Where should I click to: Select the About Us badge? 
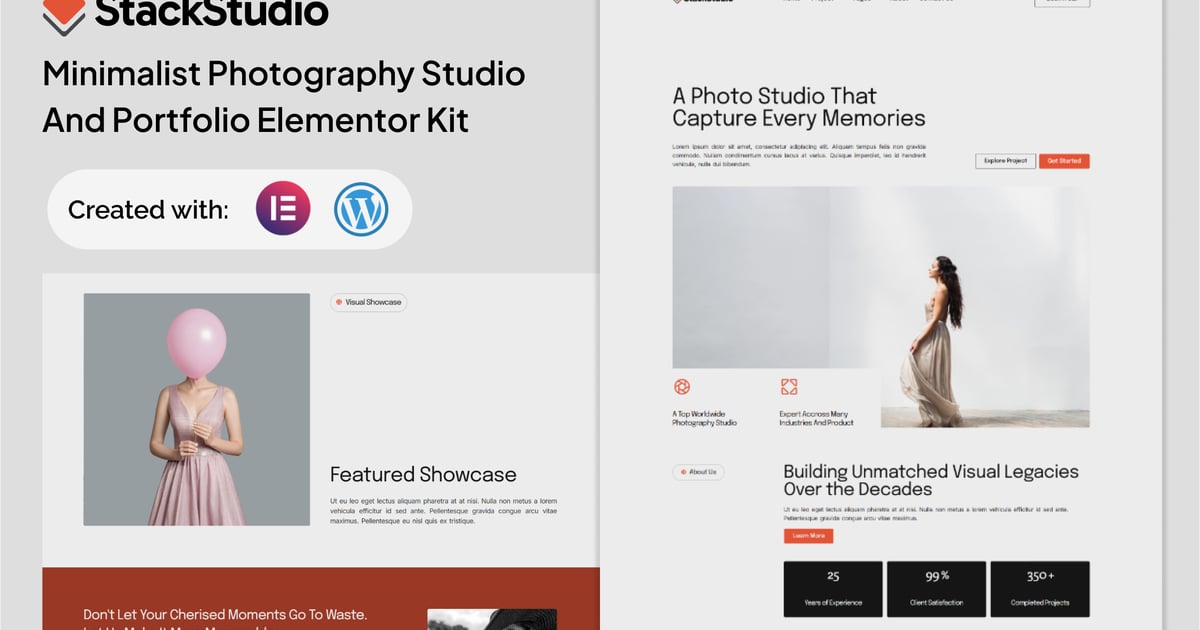click(x=698, y=472)
